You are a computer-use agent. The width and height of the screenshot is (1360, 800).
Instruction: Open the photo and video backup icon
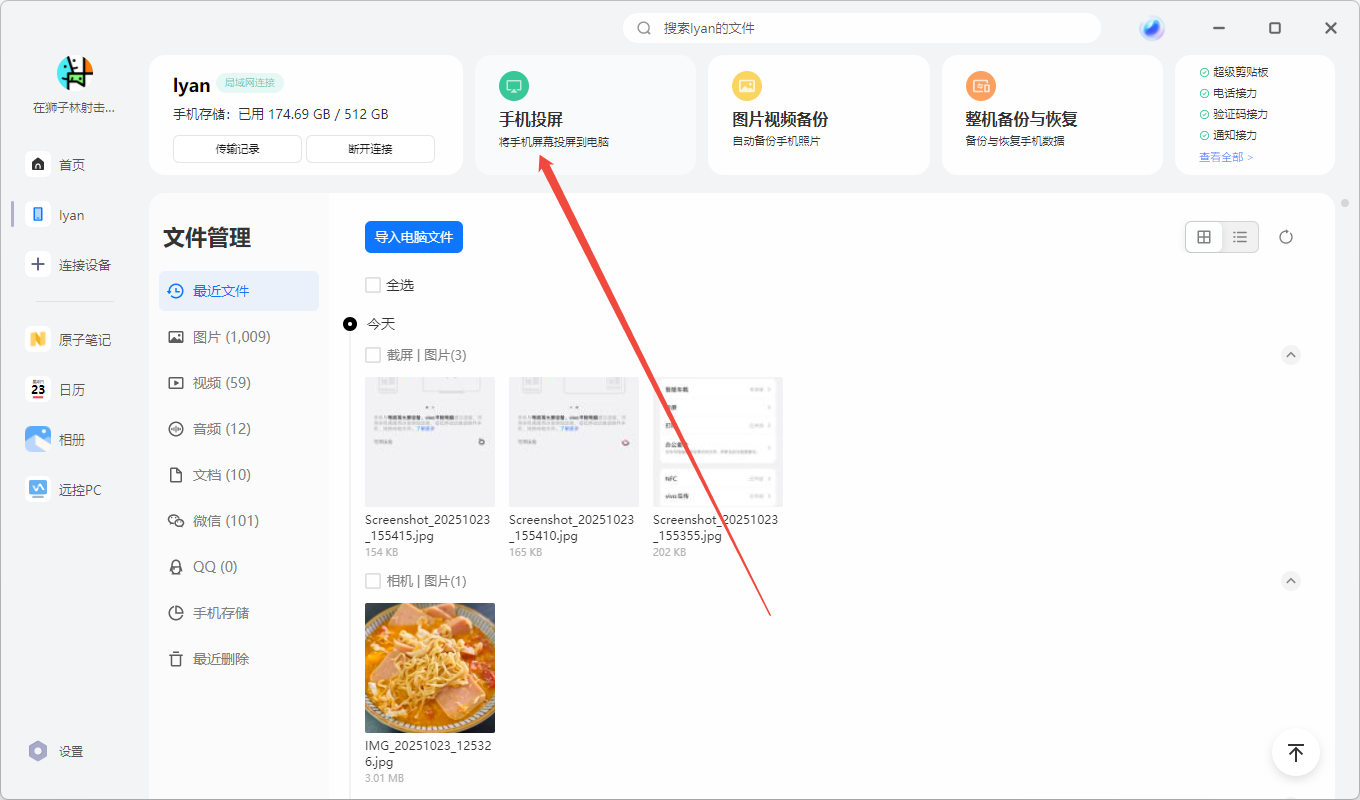[747, 86]
